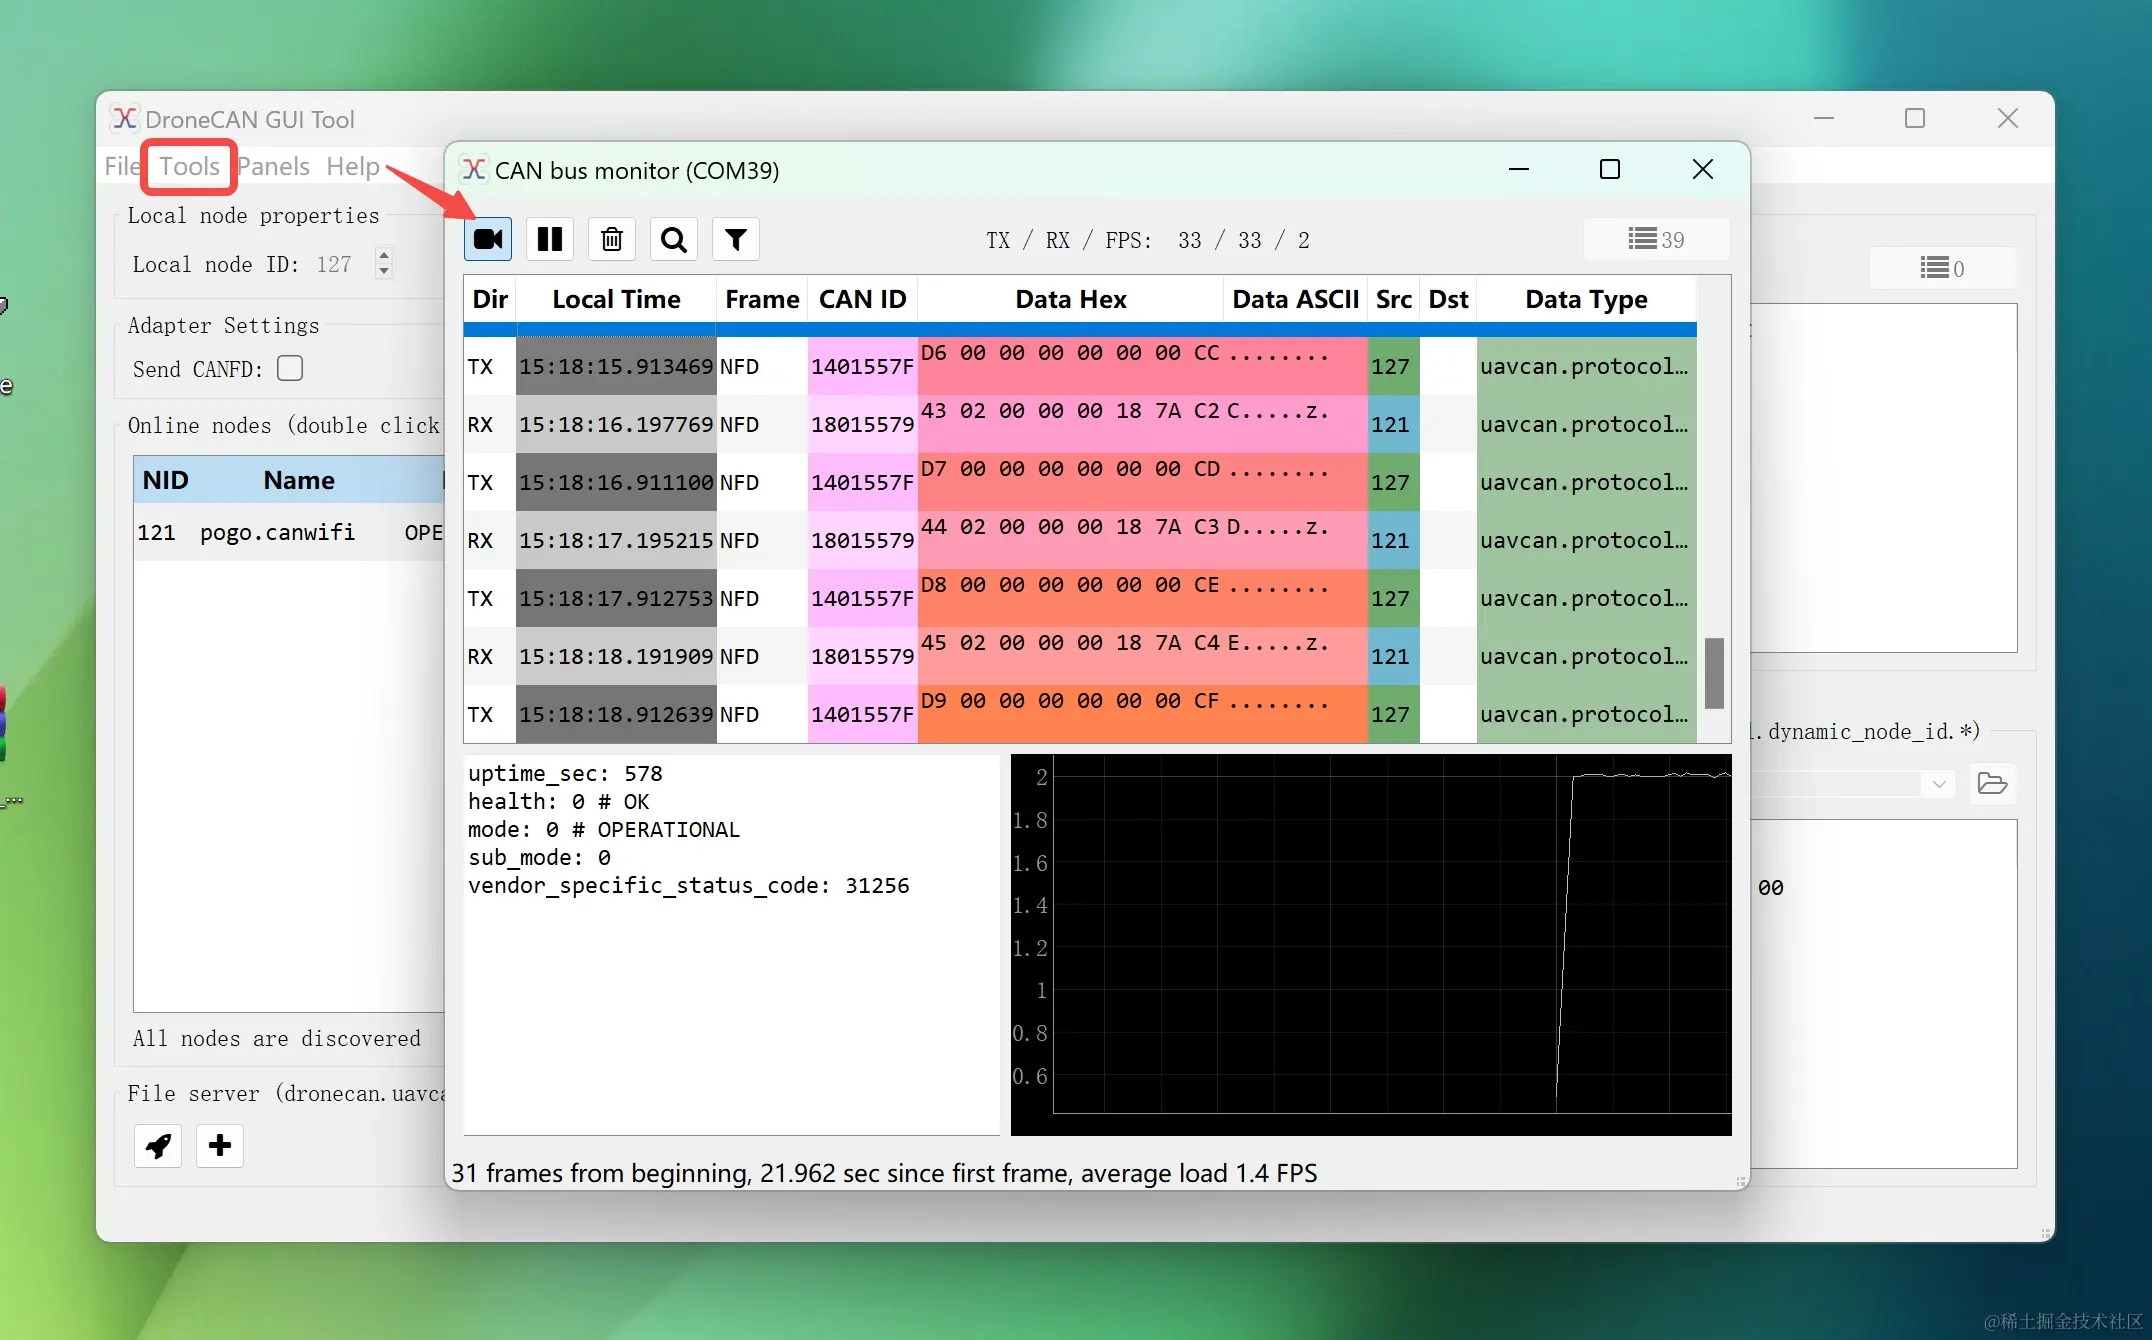This screenshot has height=1340, width=2152.
Task: Open search in bus monitor
Action: click(x=674, y=239)
